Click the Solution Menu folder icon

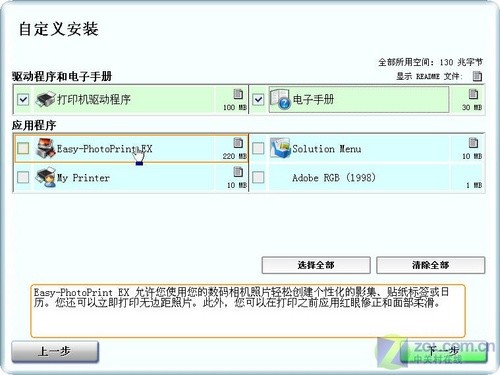click(x=280, y=148)
